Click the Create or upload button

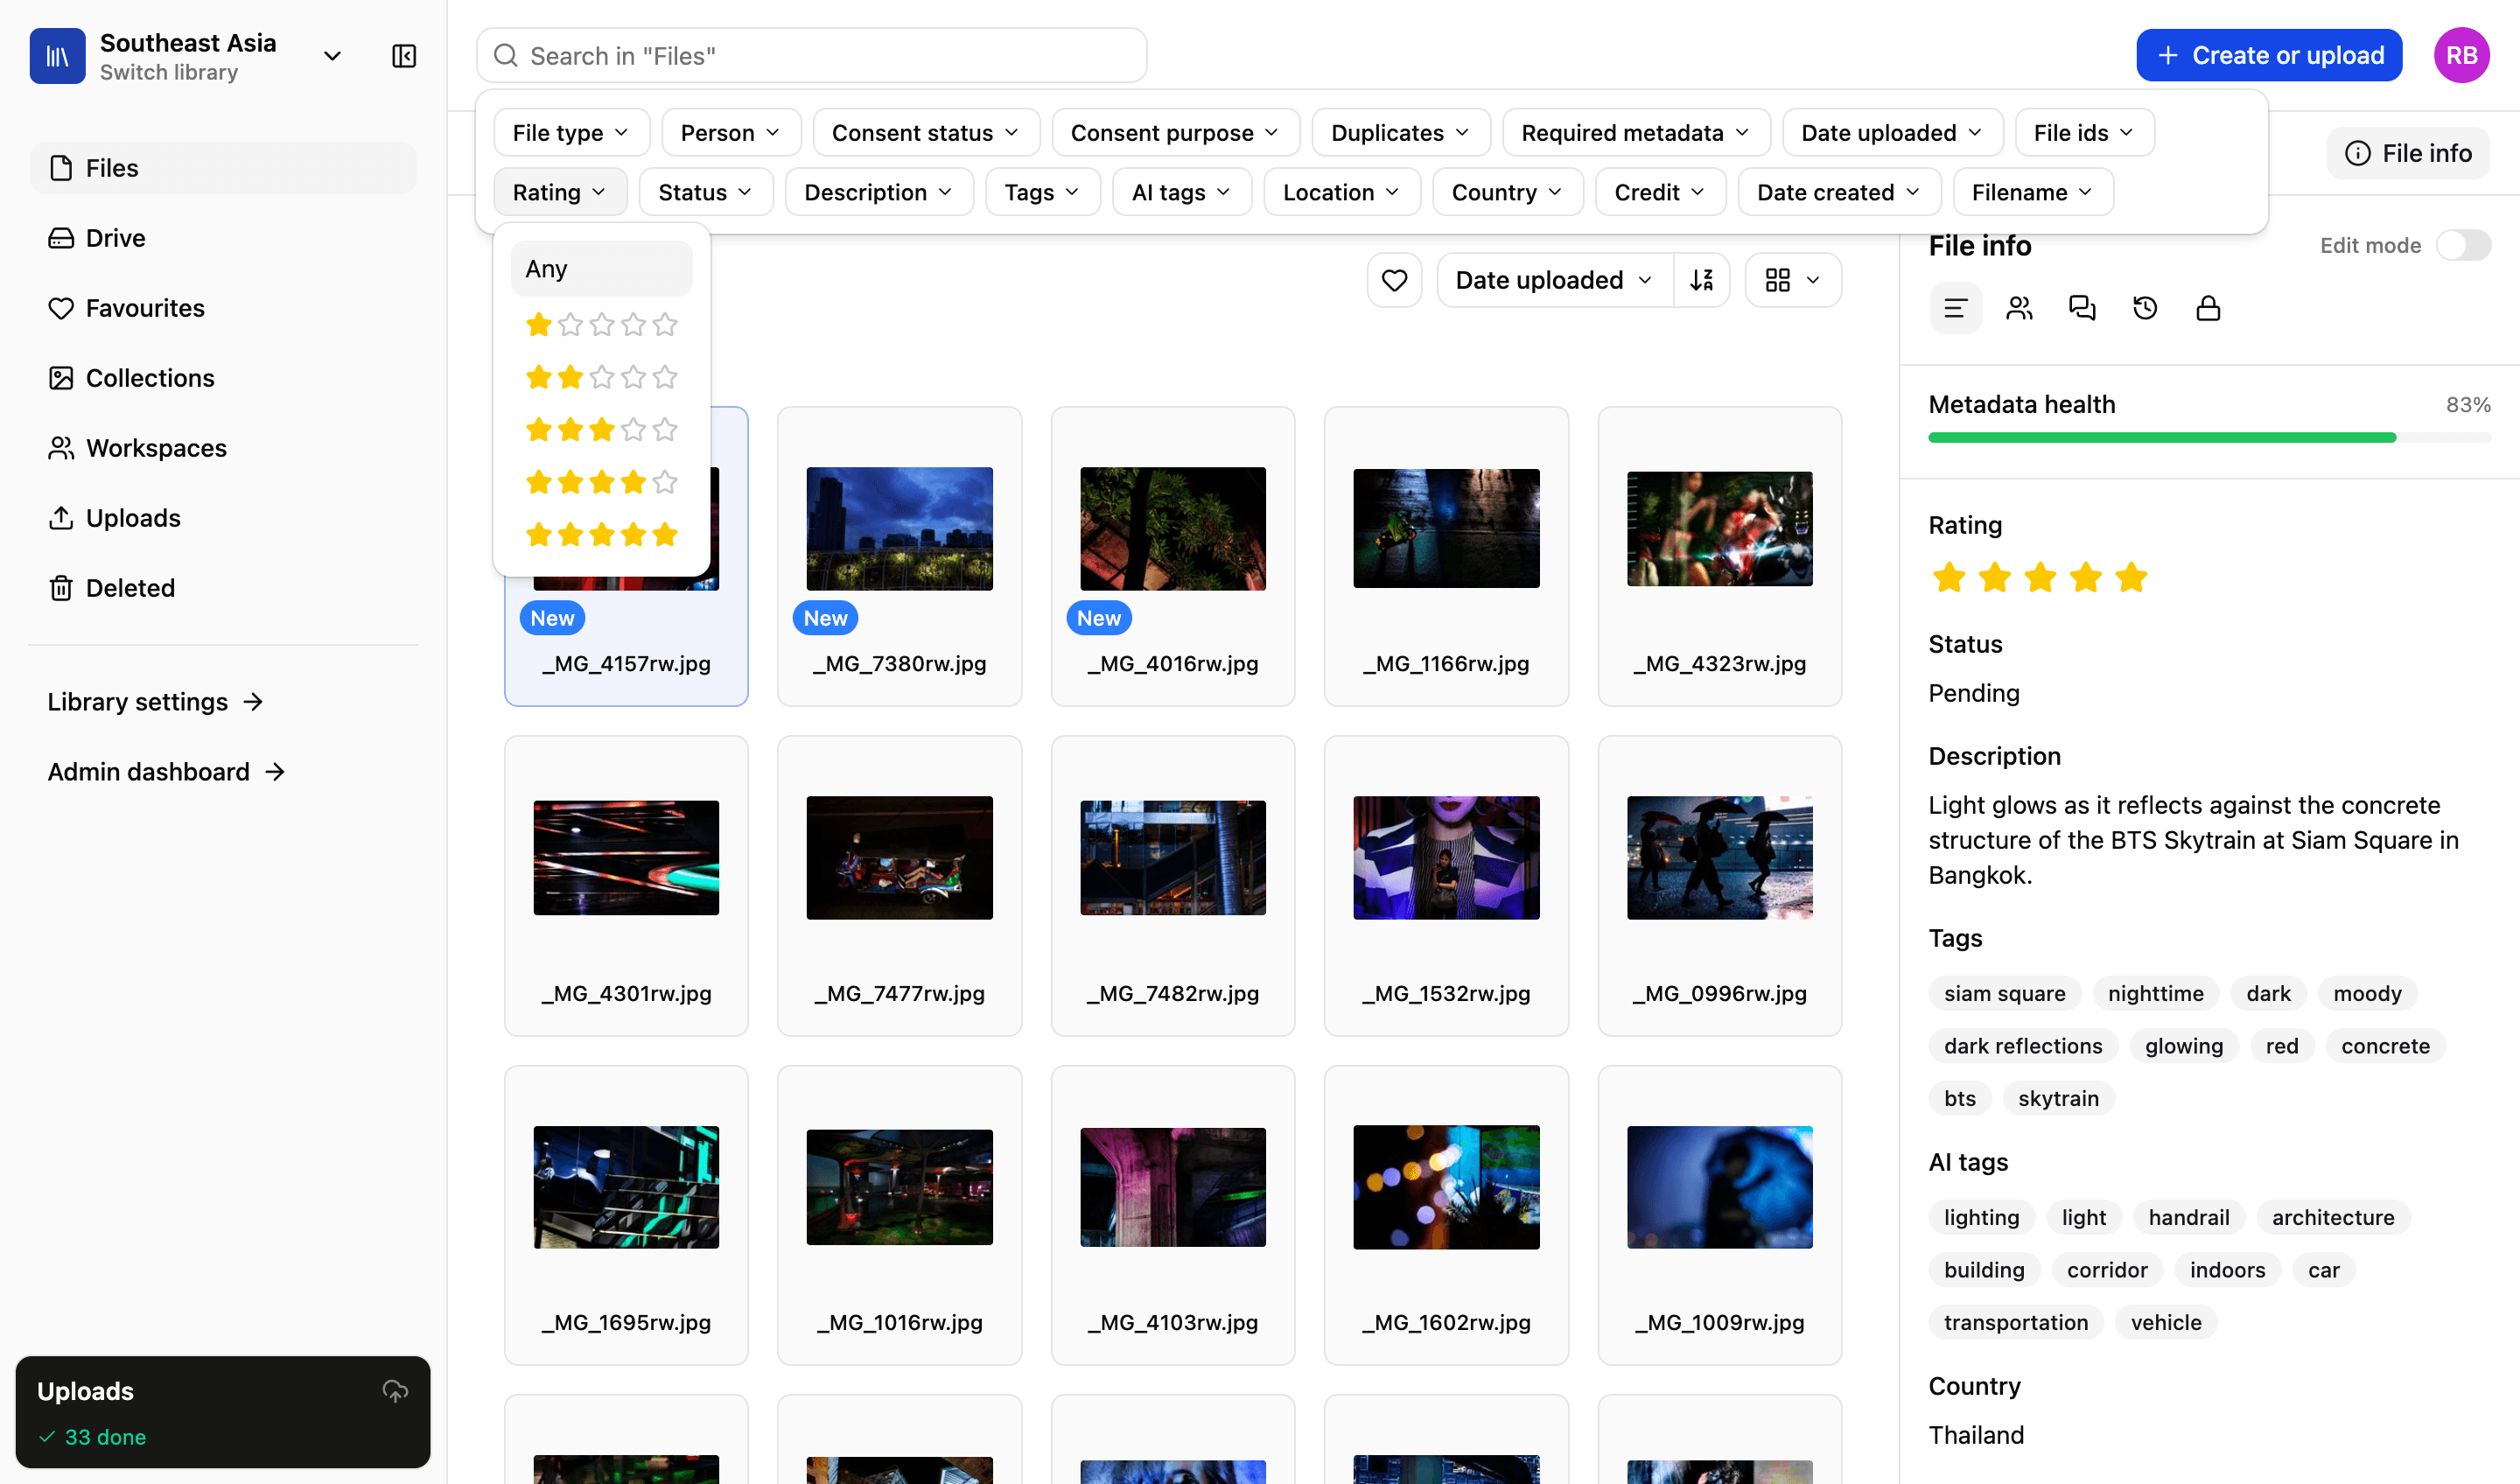[2269, 56]
